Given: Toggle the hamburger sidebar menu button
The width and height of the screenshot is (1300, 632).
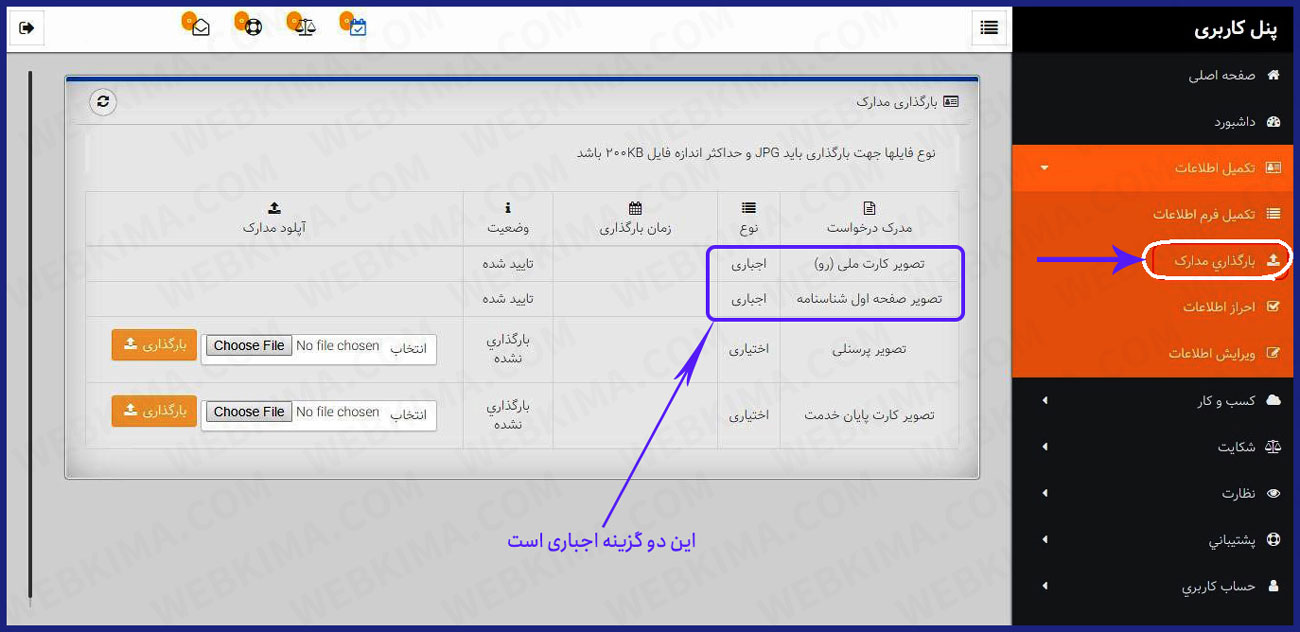Looking at the screenshot, I should [989, 28].
